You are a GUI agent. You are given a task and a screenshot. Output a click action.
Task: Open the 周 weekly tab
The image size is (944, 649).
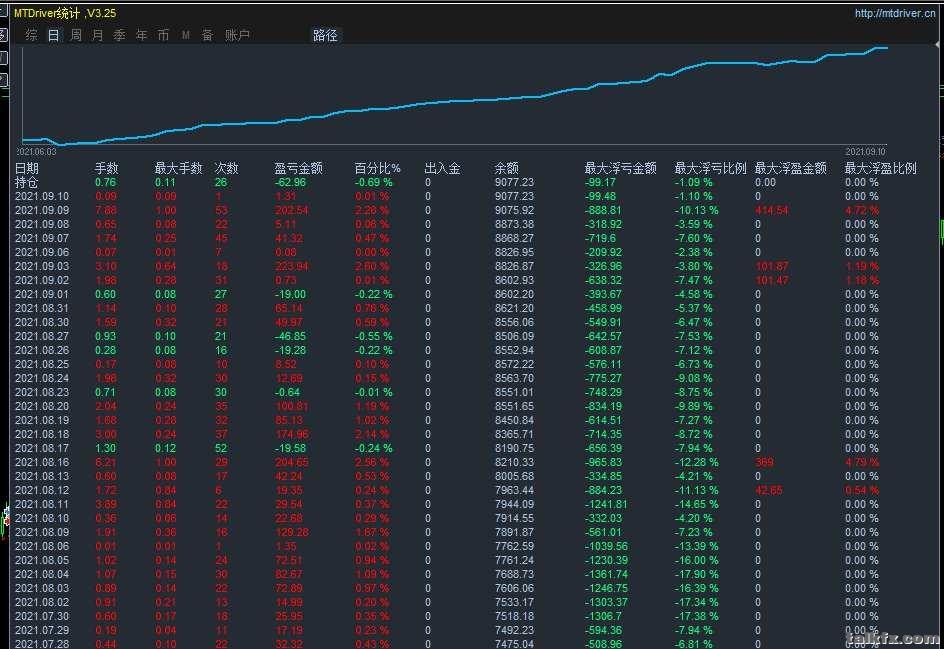[x=76, y=36]
